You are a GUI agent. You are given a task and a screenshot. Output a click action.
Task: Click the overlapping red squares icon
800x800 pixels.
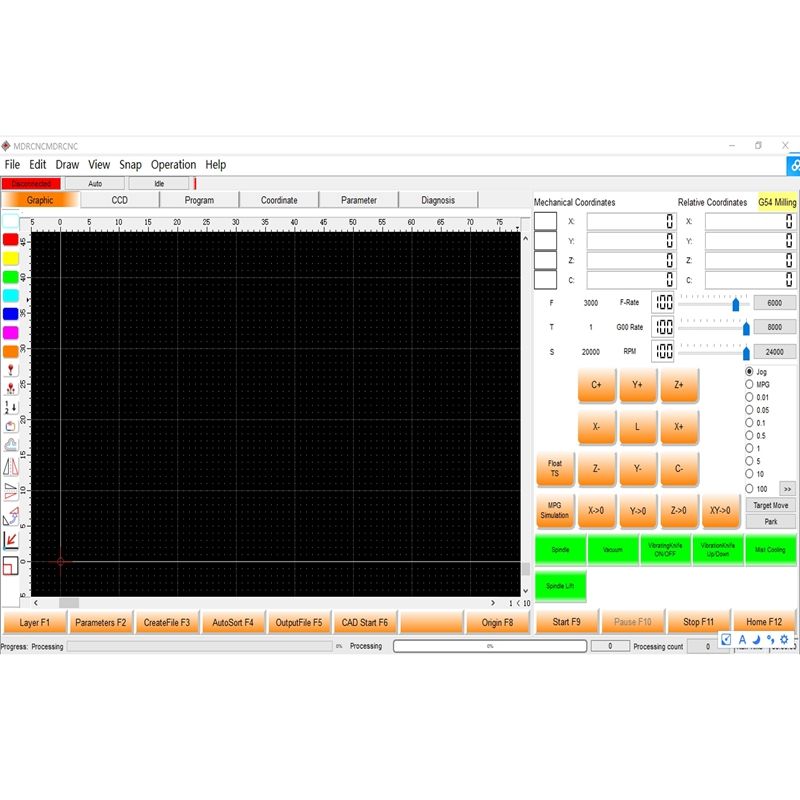[10, 565]
